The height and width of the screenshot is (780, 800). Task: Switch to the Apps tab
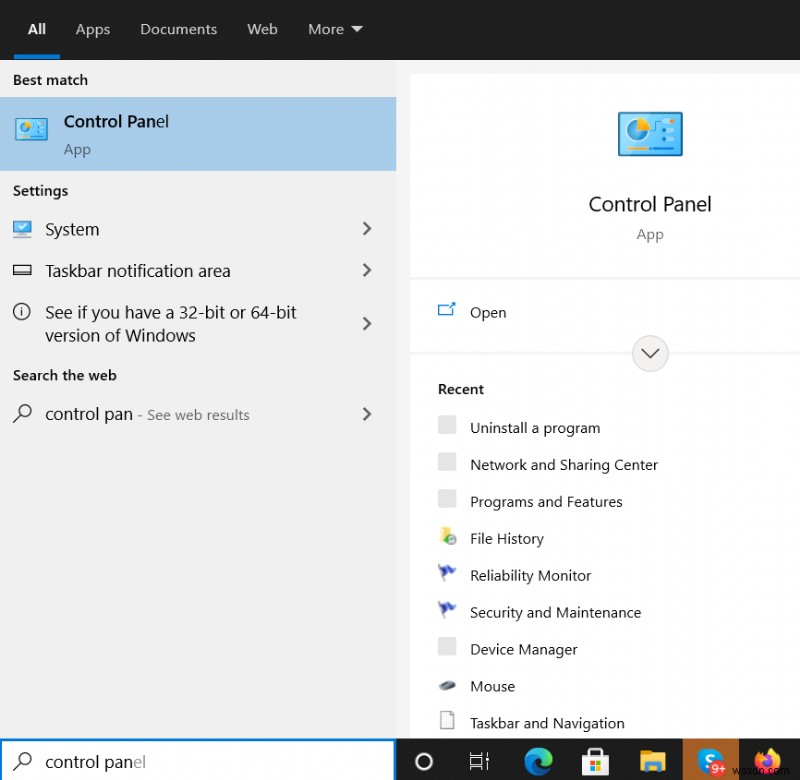pyautogui.click(x=92, y=29)
